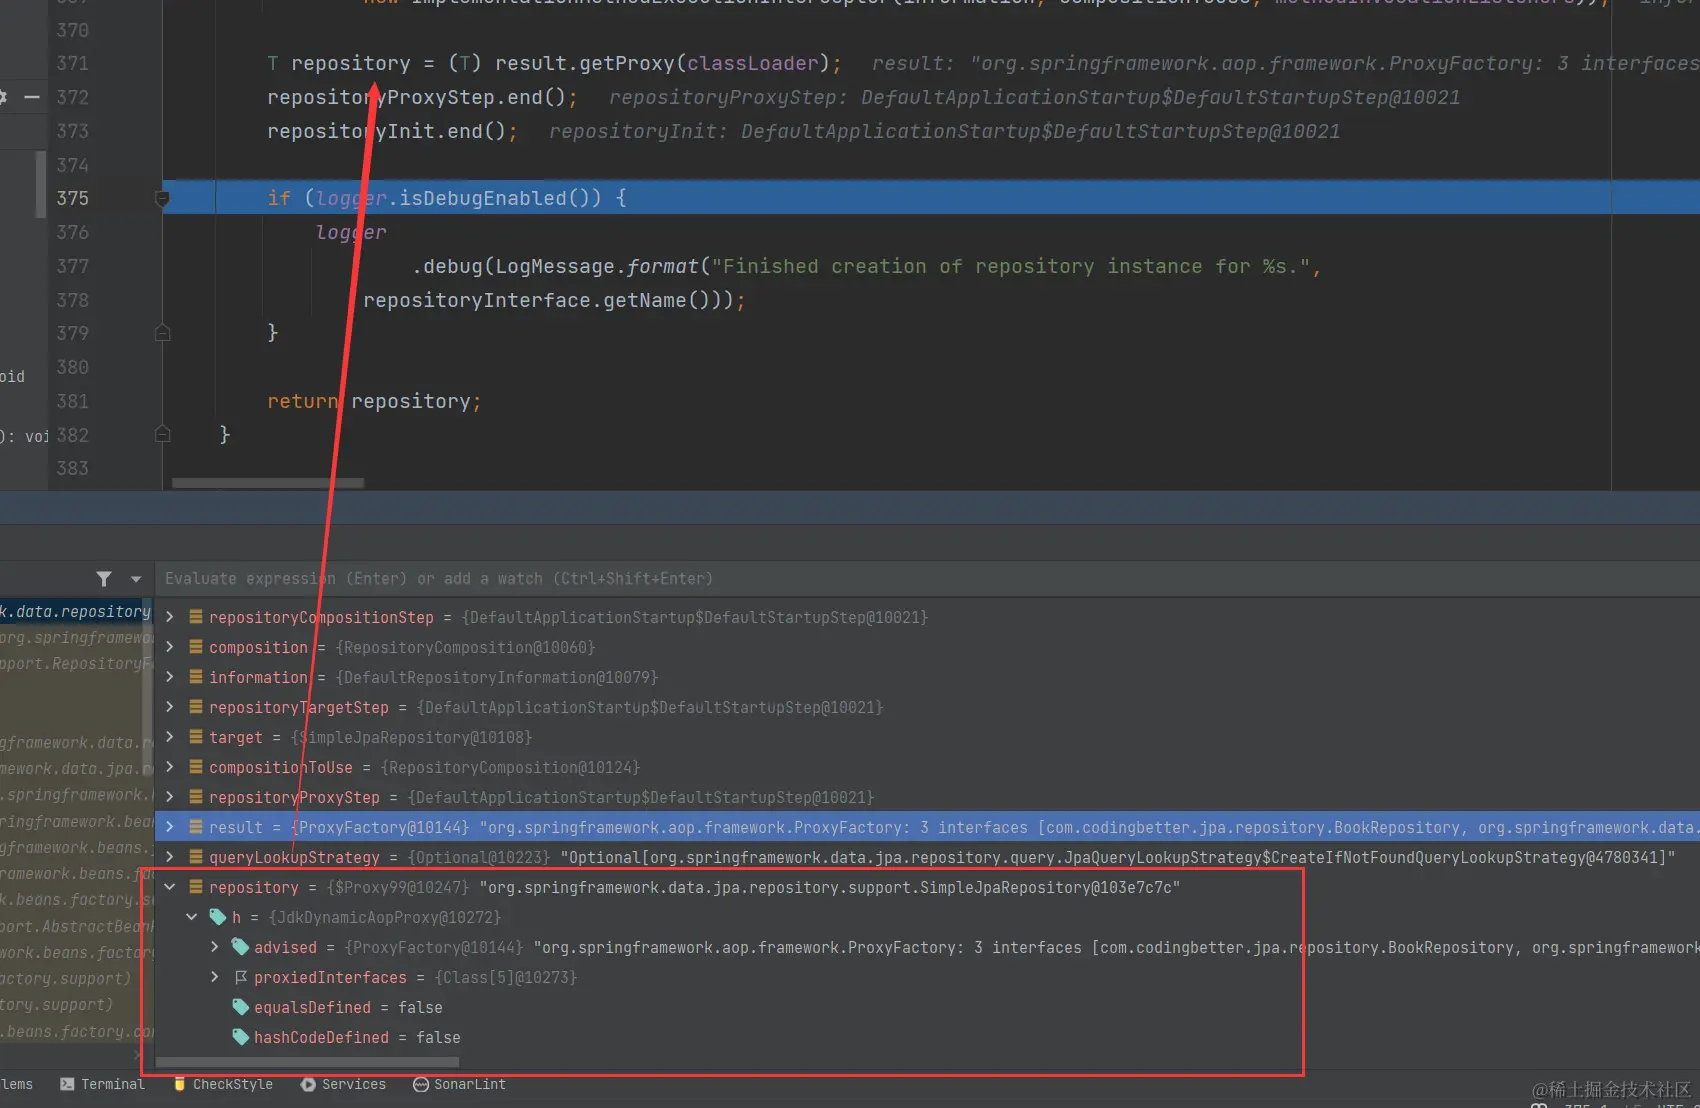Click the hide panel dash icon near line 372
This screenshot has width=1700, height=1108.
click(x=32, y=97)
